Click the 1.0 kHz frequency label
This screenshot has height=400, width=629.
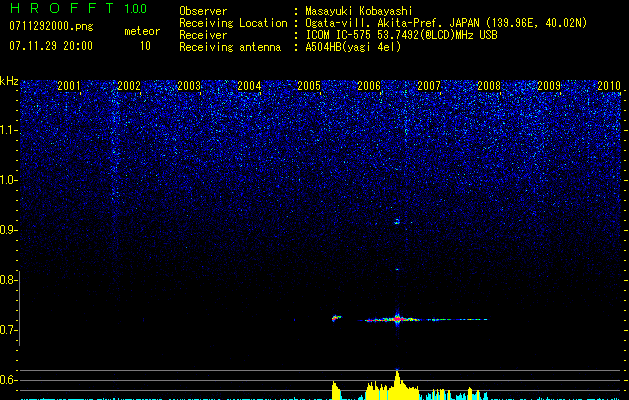8,180
